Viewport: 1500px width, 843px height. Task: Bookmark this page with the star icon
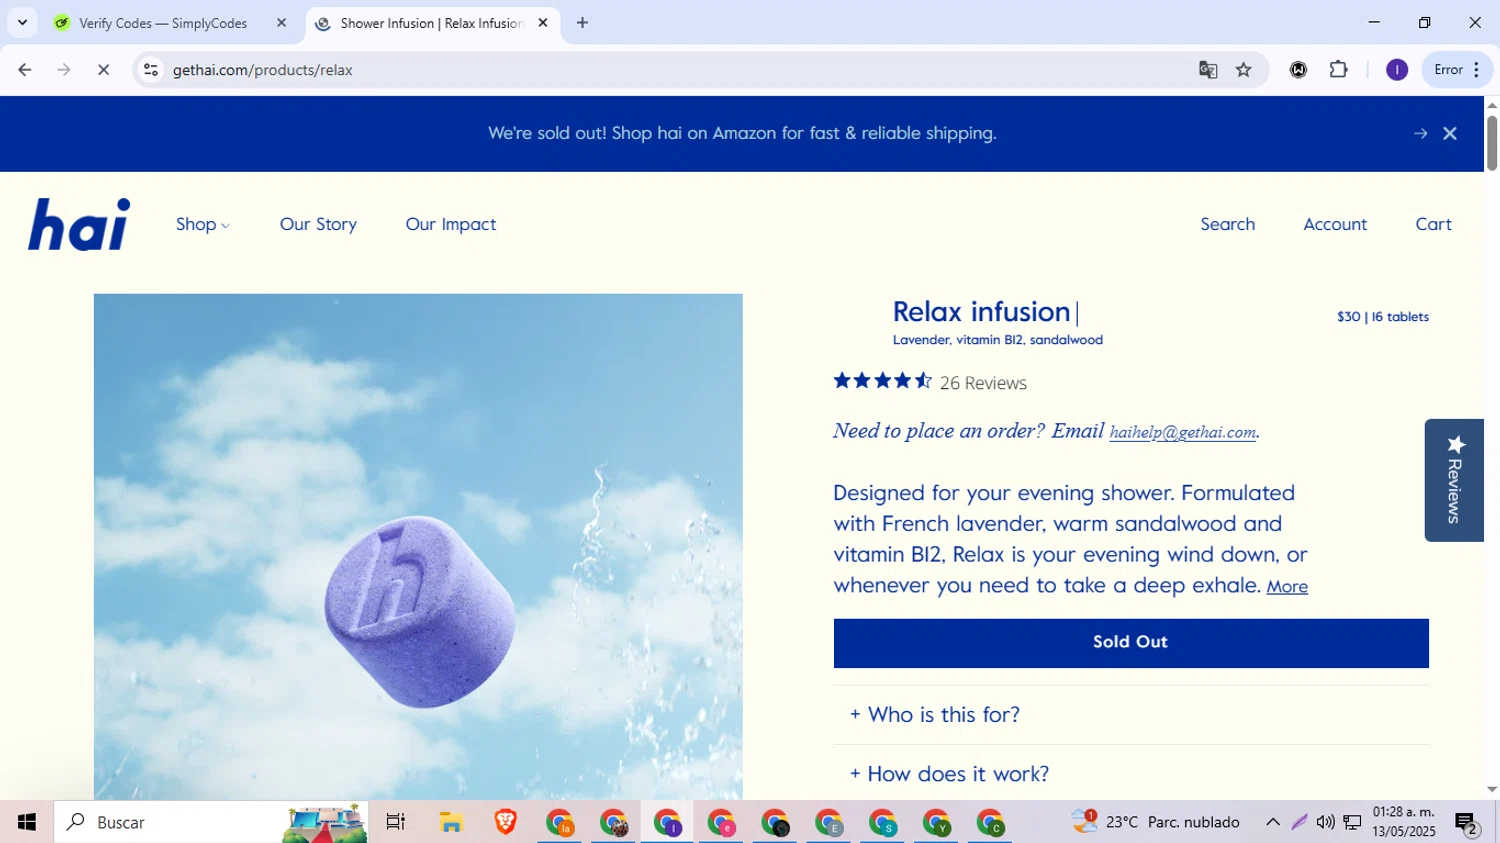coord(1244,70)
